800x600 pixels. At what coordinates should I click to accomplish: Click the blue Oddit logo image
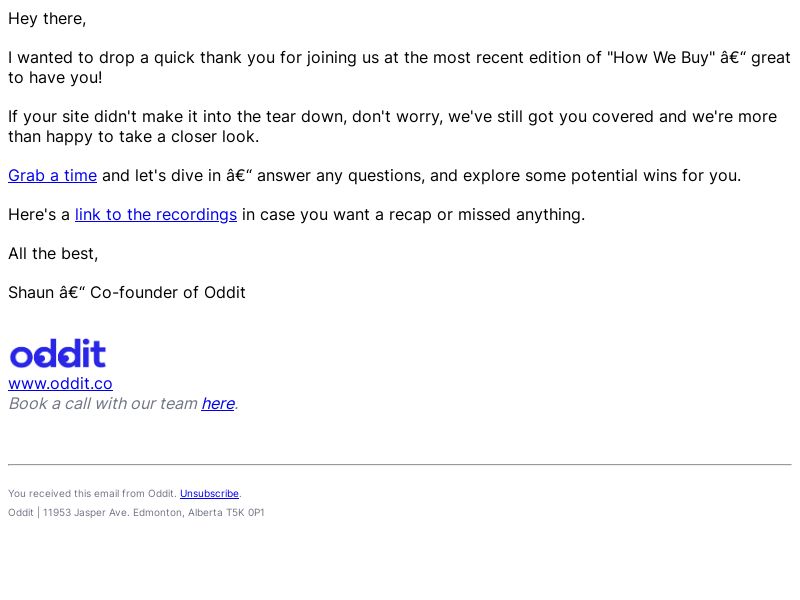tap(58, 353)
